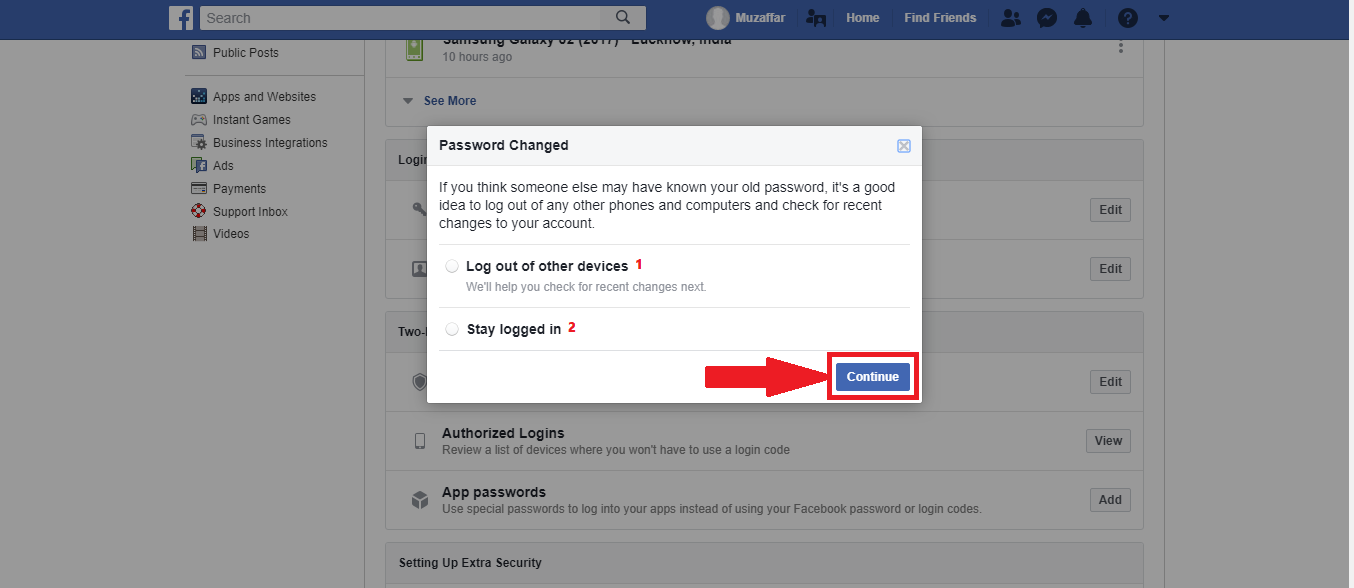The width and height of the screenshot is (1354, 588).
Task: View the Authorized Logins list
Action: point(1108,440)
